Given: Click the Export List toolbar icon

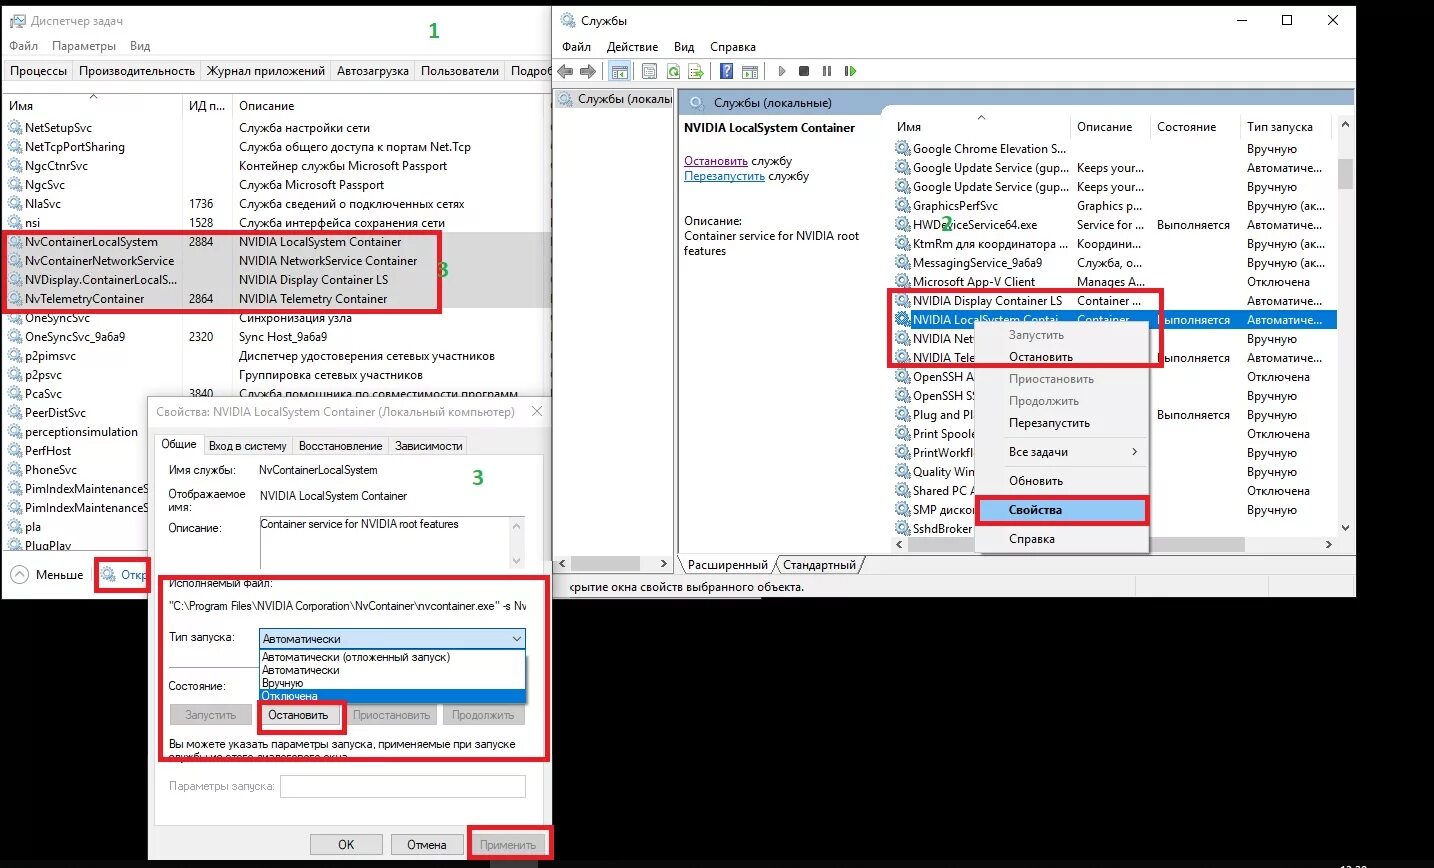Looking at the screenshot, I should click(x=695, y=71).
